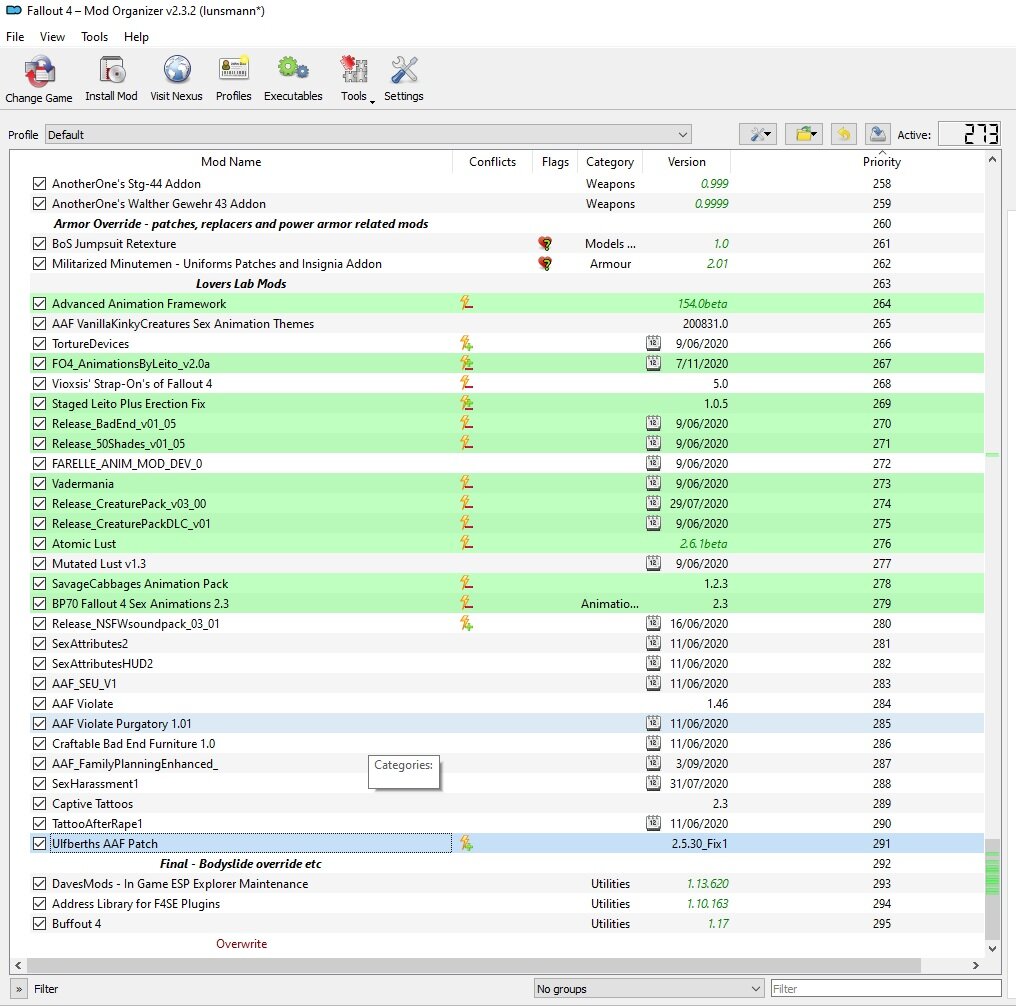Image resolution: width=1016 pixels, height=1006 pixels.
Task: Select the SavageCabbages Animation Pack row
Action: pos(507,584)
